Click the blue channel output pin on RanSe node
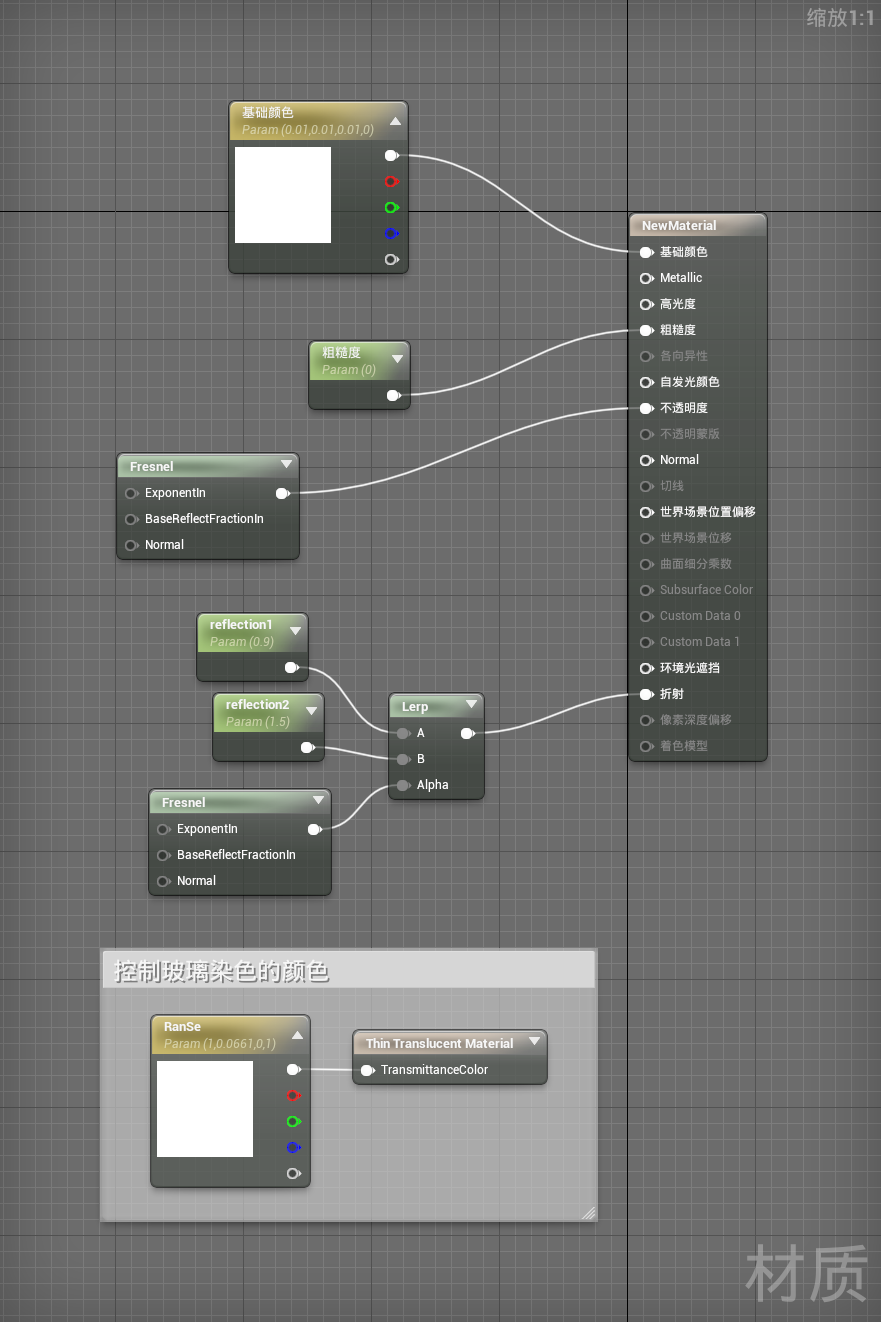This screenshot has height=1322, width=881. pos(293,1147)
